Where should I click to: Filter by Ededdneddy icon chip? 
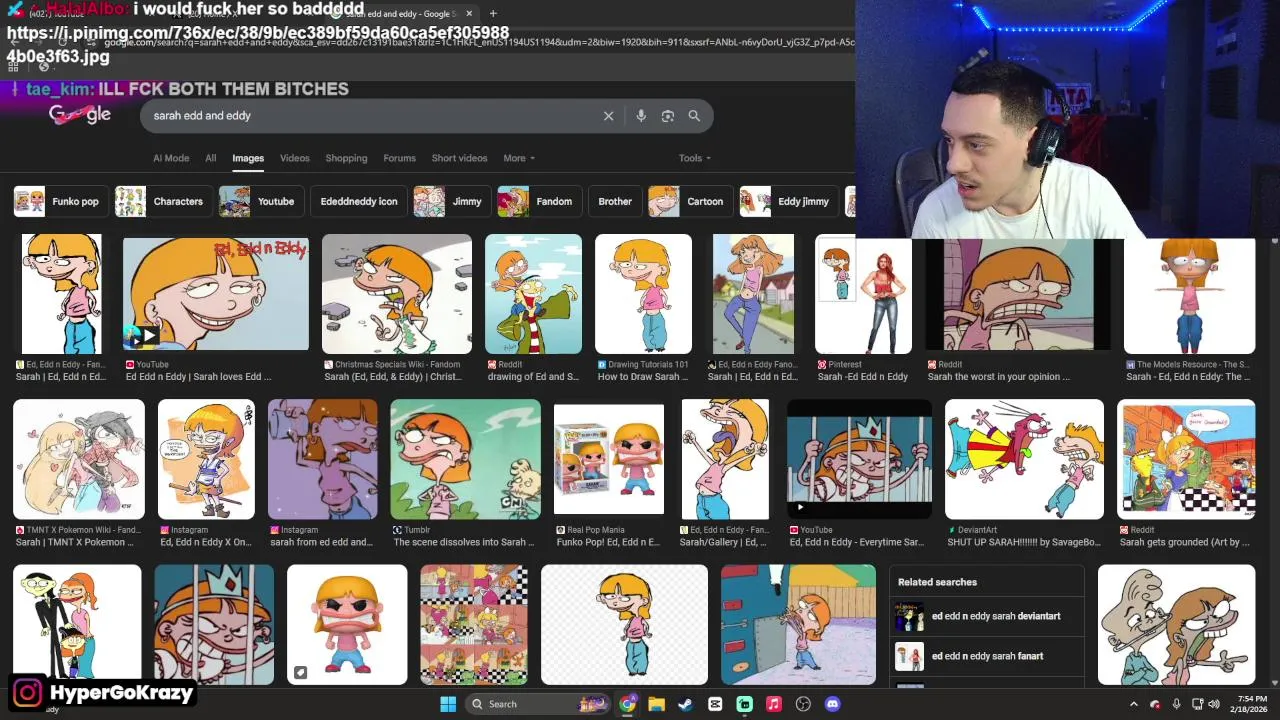click(358, 201)
